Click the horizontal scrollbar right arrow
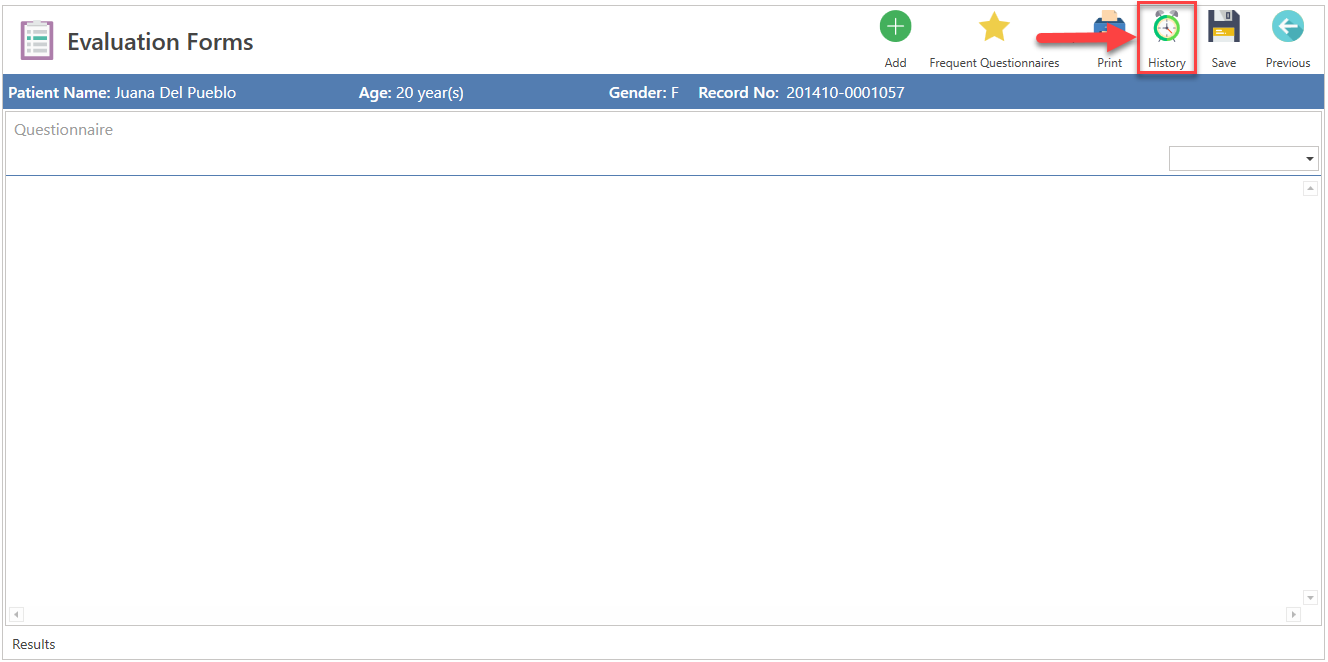 (x=1293, y=614)
